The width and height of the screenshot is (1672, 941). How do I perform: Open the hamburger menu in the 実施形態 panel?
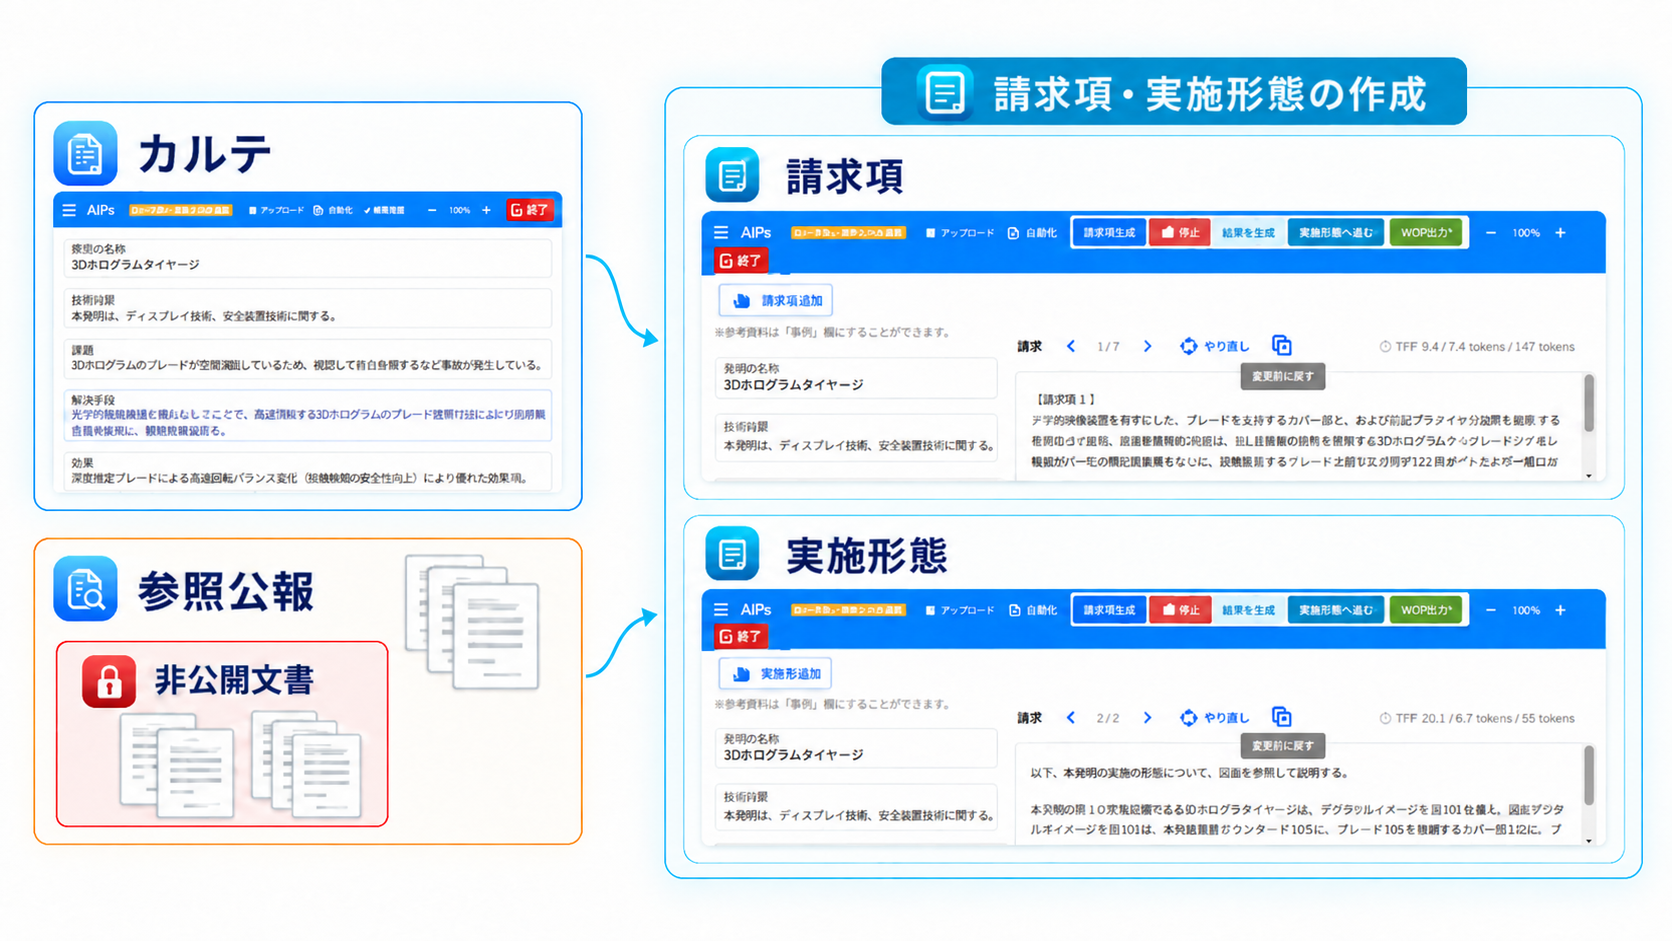721,609
